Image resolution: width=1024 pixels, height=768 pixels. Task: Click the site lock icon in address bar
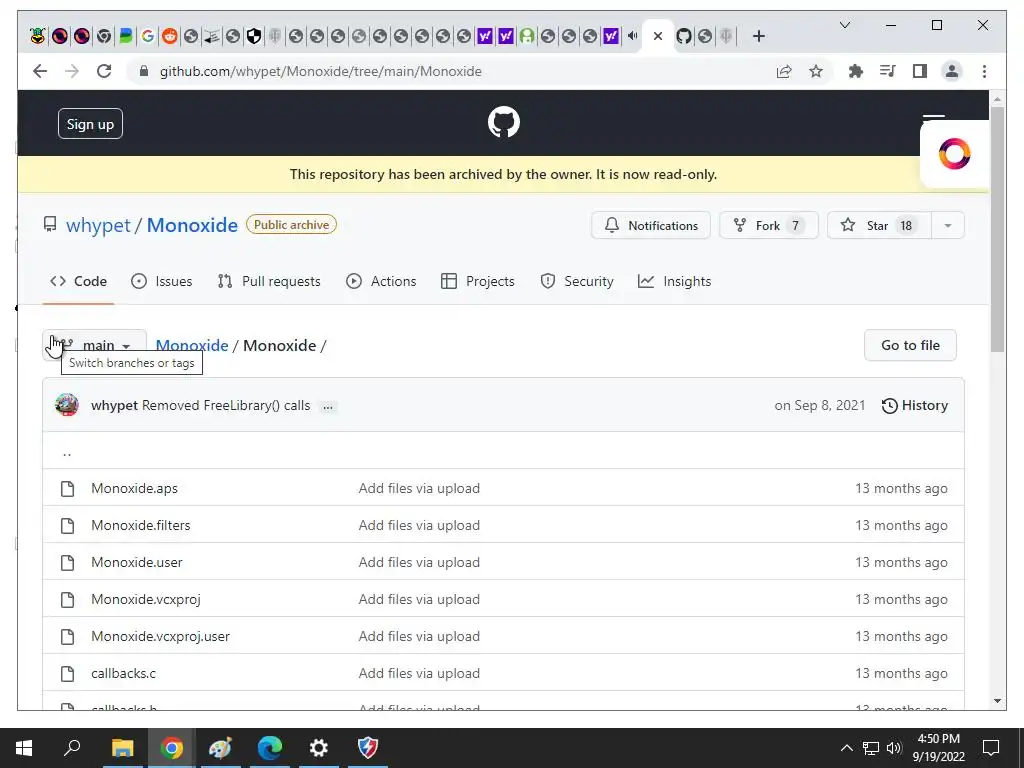click(144, 71)
